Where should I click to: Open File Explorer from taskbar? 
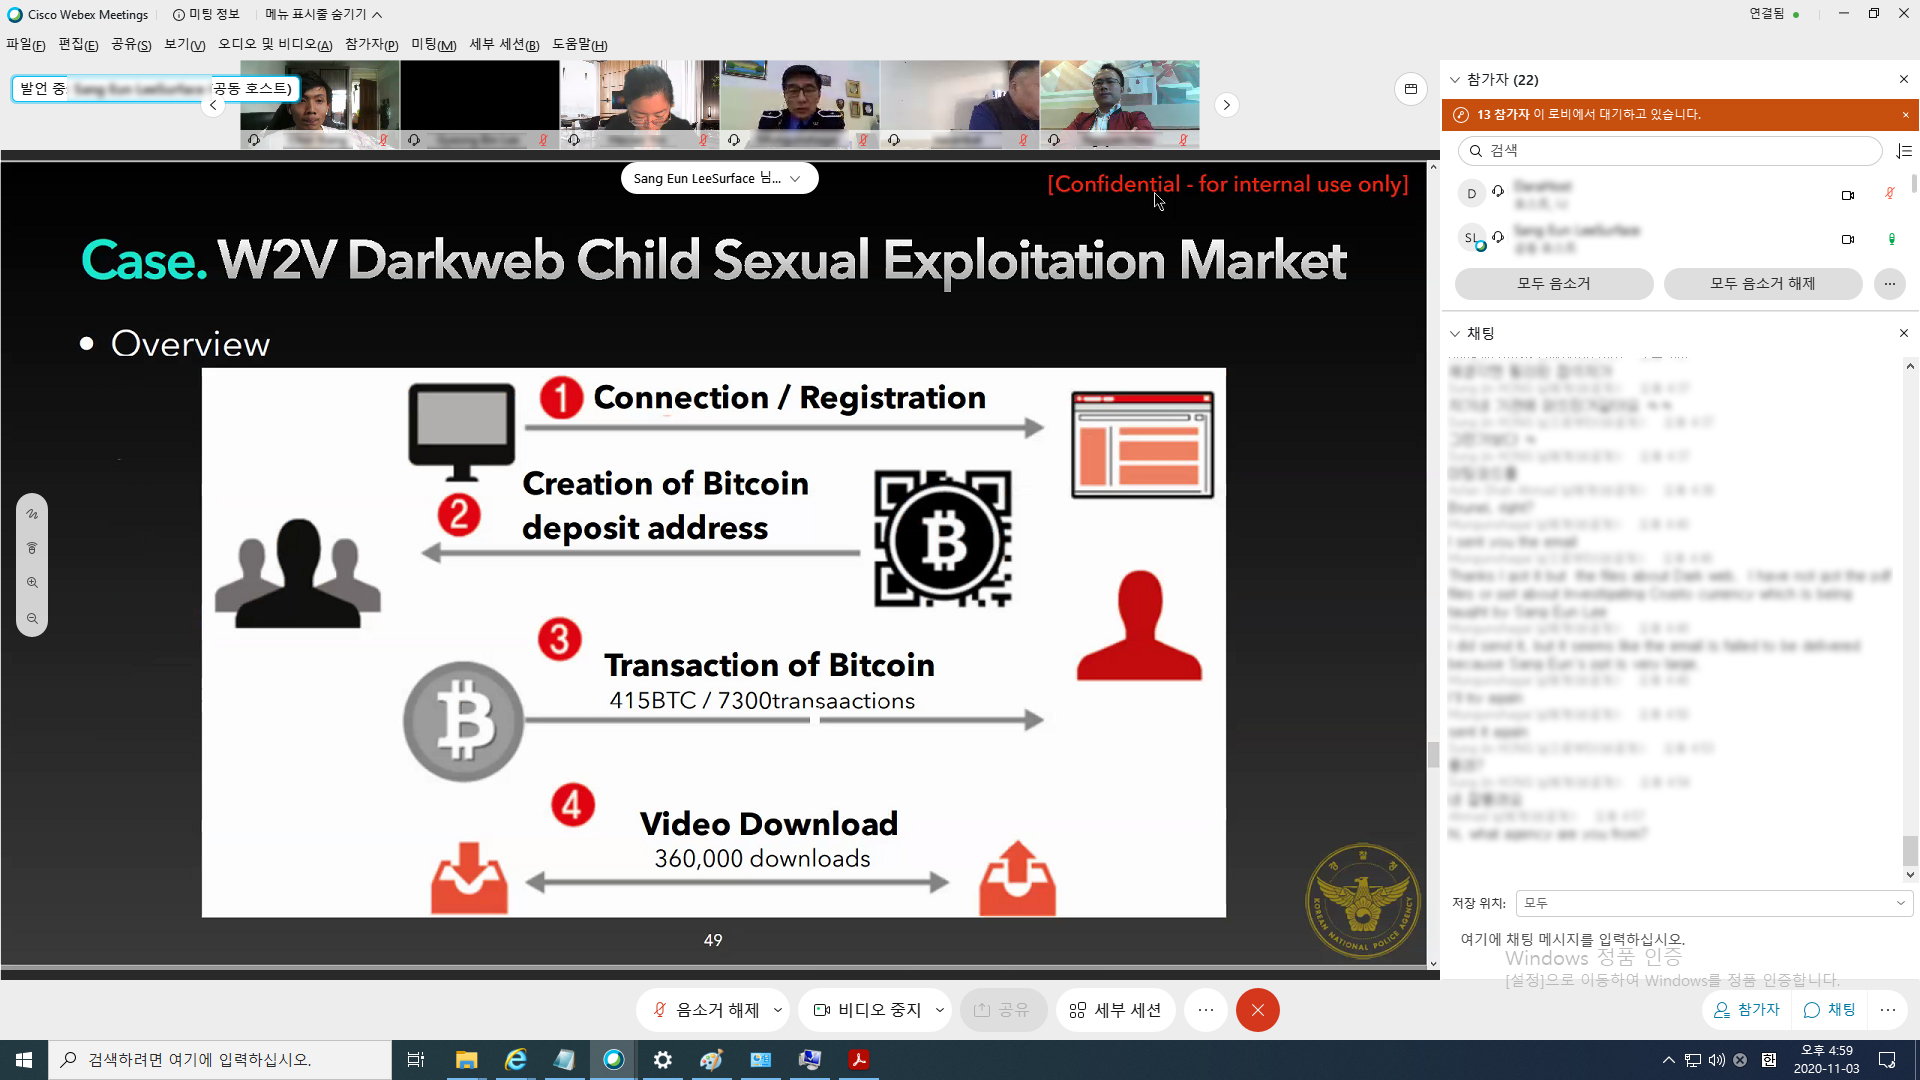[x=466, y=1060]
